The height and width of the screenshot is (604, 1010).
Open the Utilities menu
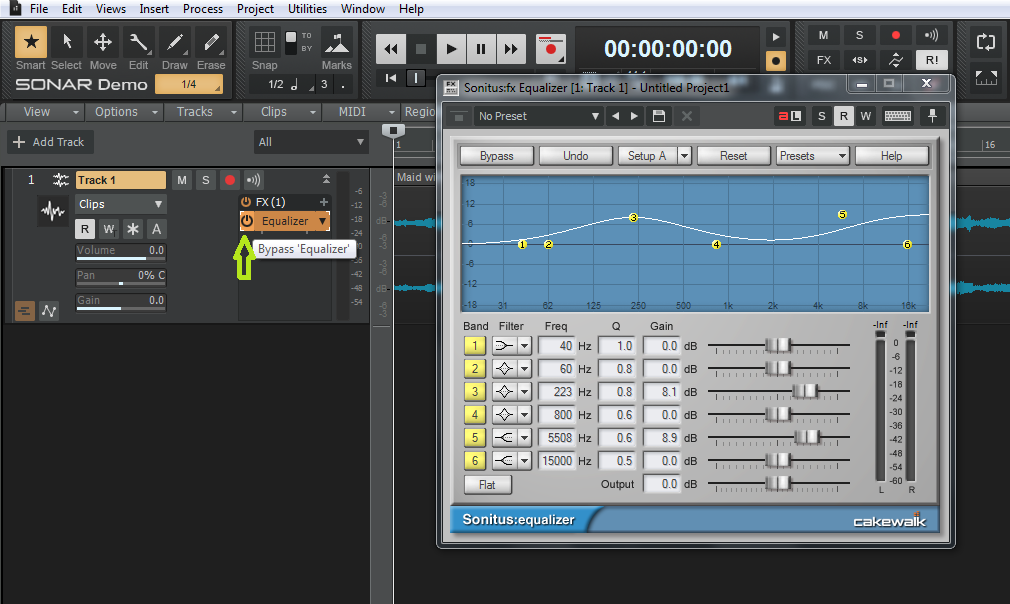(x=307, y=9)
